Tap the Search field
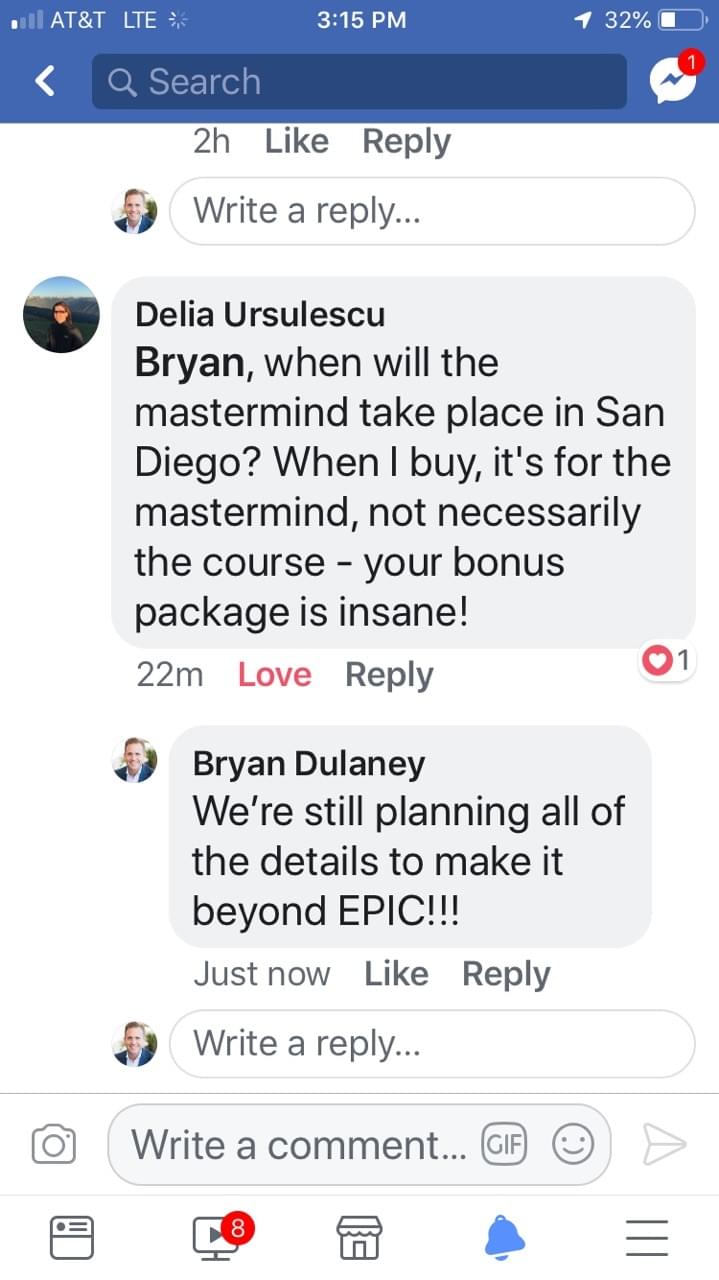The width and height of the screenshot is (719, 1280). tap(359, 82)
